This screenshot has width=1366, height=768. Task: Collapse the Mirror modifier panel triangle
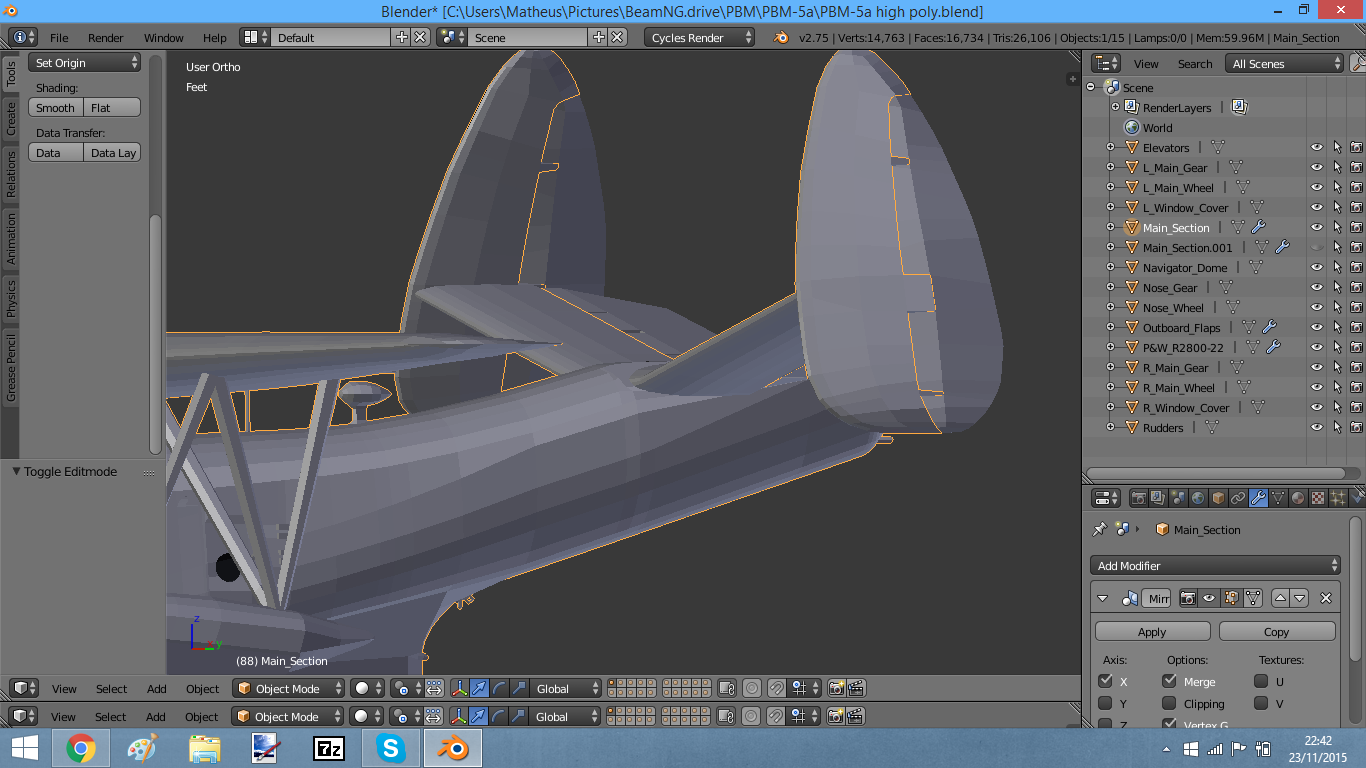pyautogui.click(x=1103, y=598)
